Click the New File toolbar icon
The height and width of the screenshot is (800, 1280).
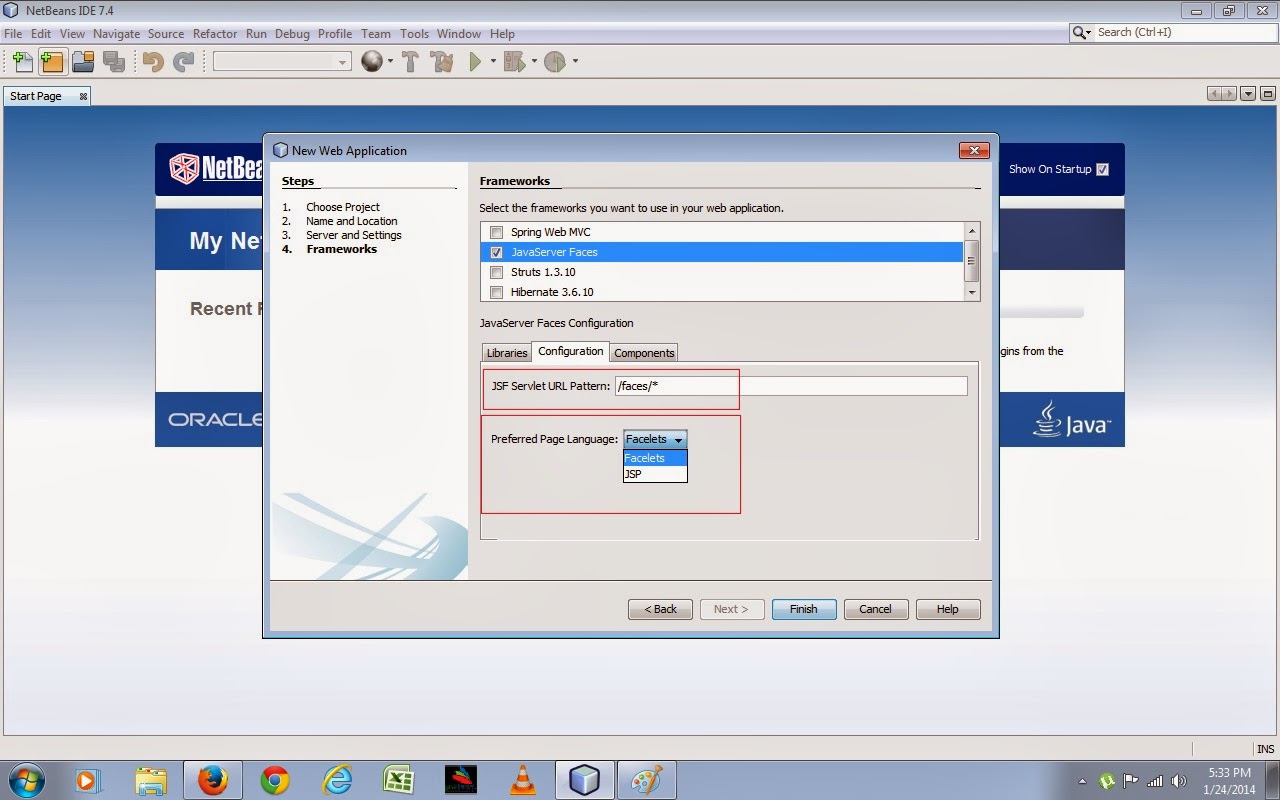23,62
